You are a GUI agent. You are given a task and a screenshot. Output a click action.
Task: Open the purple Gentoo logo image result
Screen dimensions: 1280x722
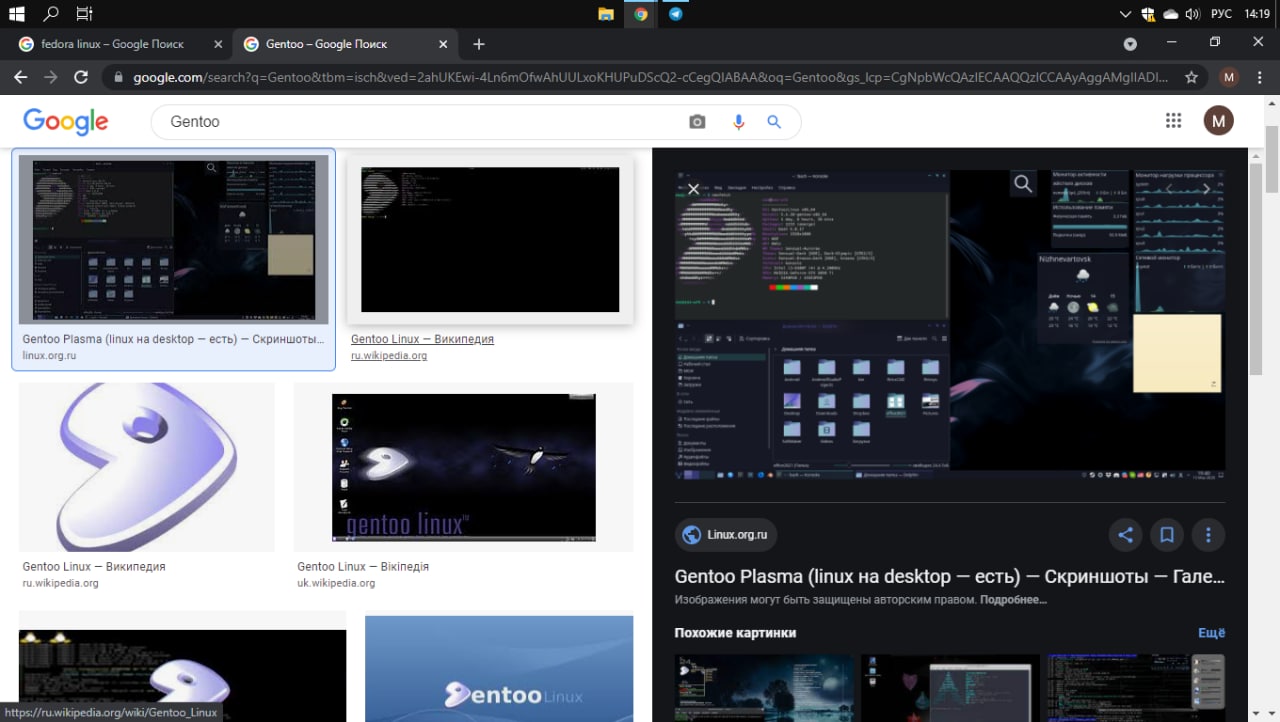pos(146,466)
